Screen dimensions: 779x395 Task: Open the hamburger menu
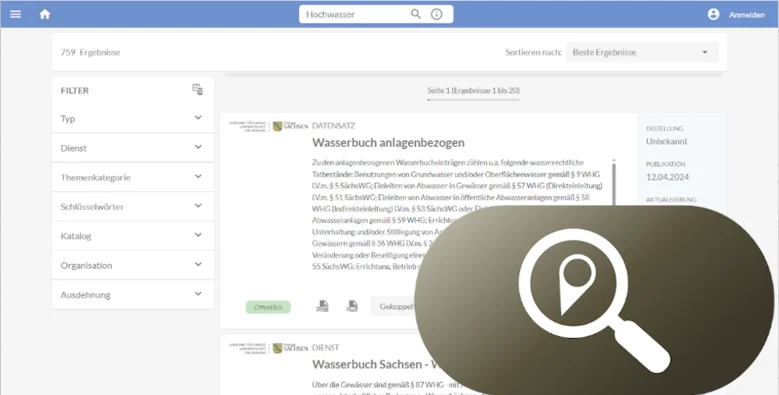click(x=15, y=14)
